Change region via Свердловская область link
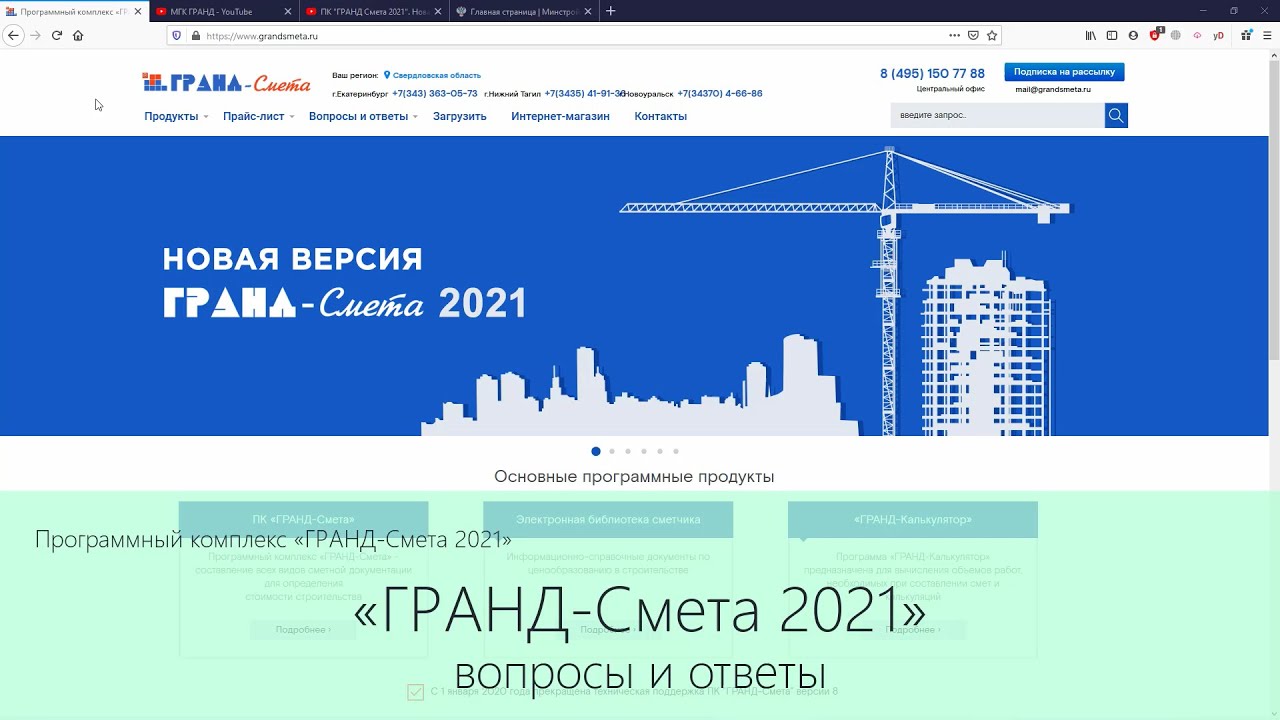This screenshot has height=720, width=1280. click(437, 75)
